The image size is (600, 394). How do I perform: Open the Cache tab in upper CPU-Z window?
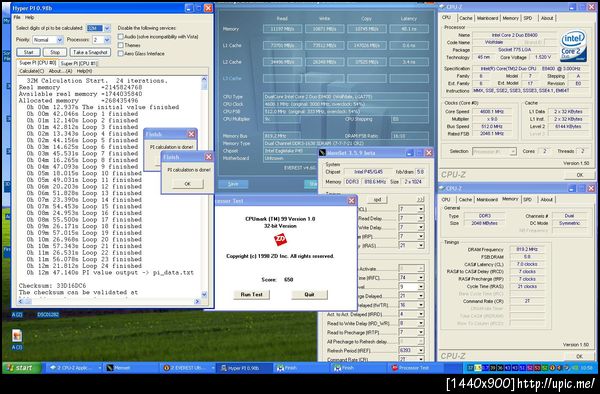coord(466,18)
